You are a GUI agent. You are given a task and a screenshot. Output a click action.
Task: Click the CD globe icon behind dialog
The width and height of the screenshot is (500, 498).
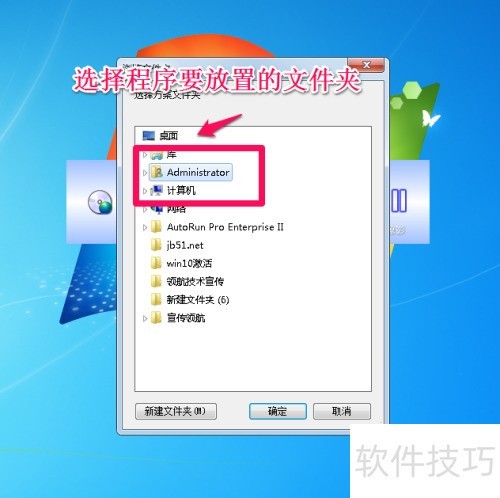tap(100, 202)
